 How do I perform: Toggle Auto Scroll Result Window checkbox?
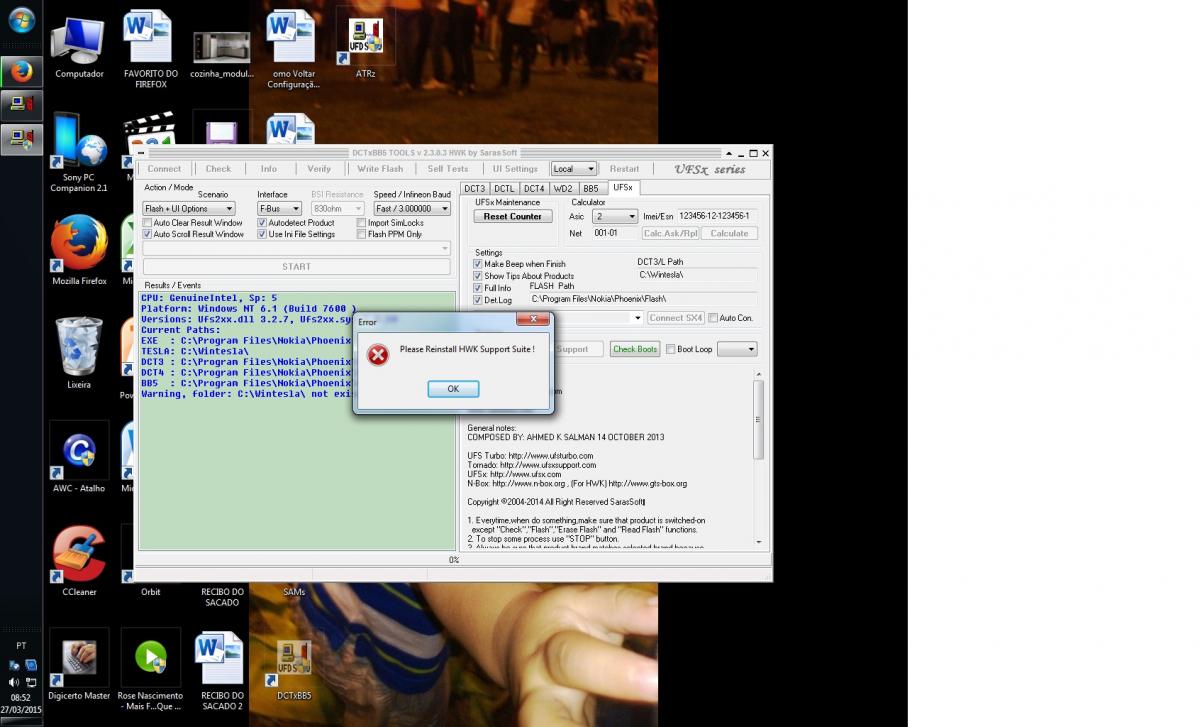[x=147, y=234]
